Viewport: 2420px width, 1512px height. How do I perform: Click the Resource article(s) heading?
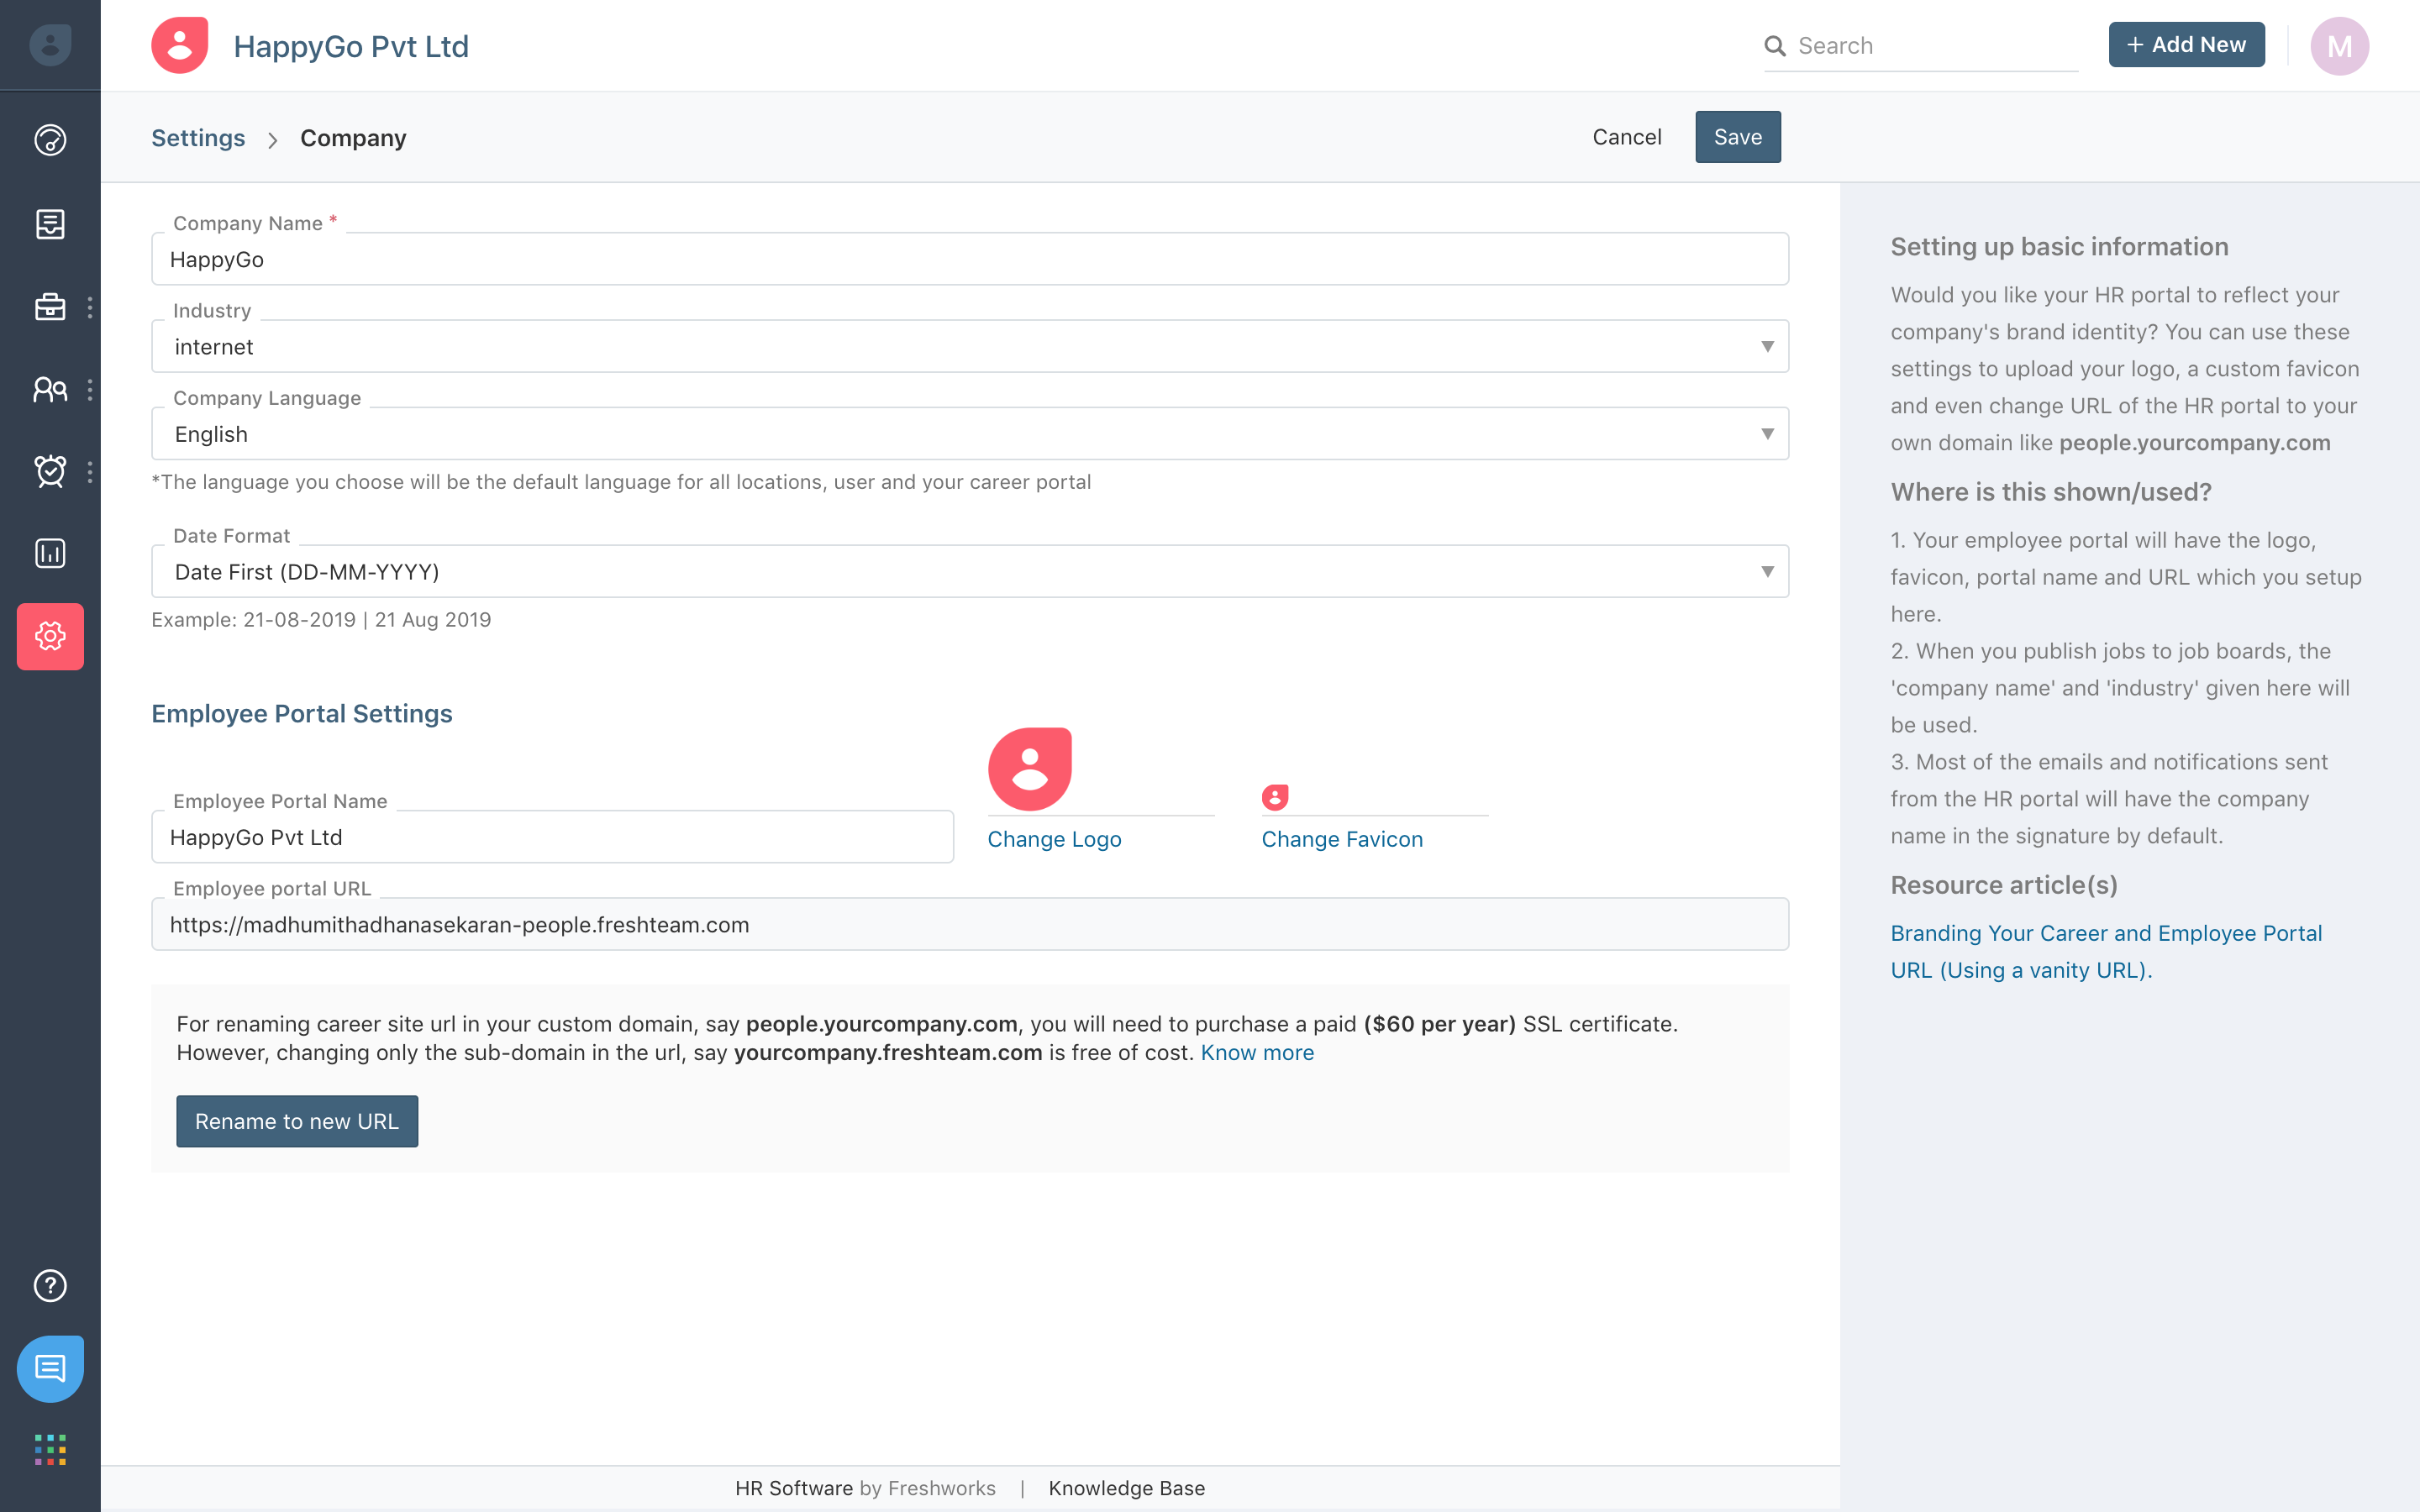tap(2004, 885)
